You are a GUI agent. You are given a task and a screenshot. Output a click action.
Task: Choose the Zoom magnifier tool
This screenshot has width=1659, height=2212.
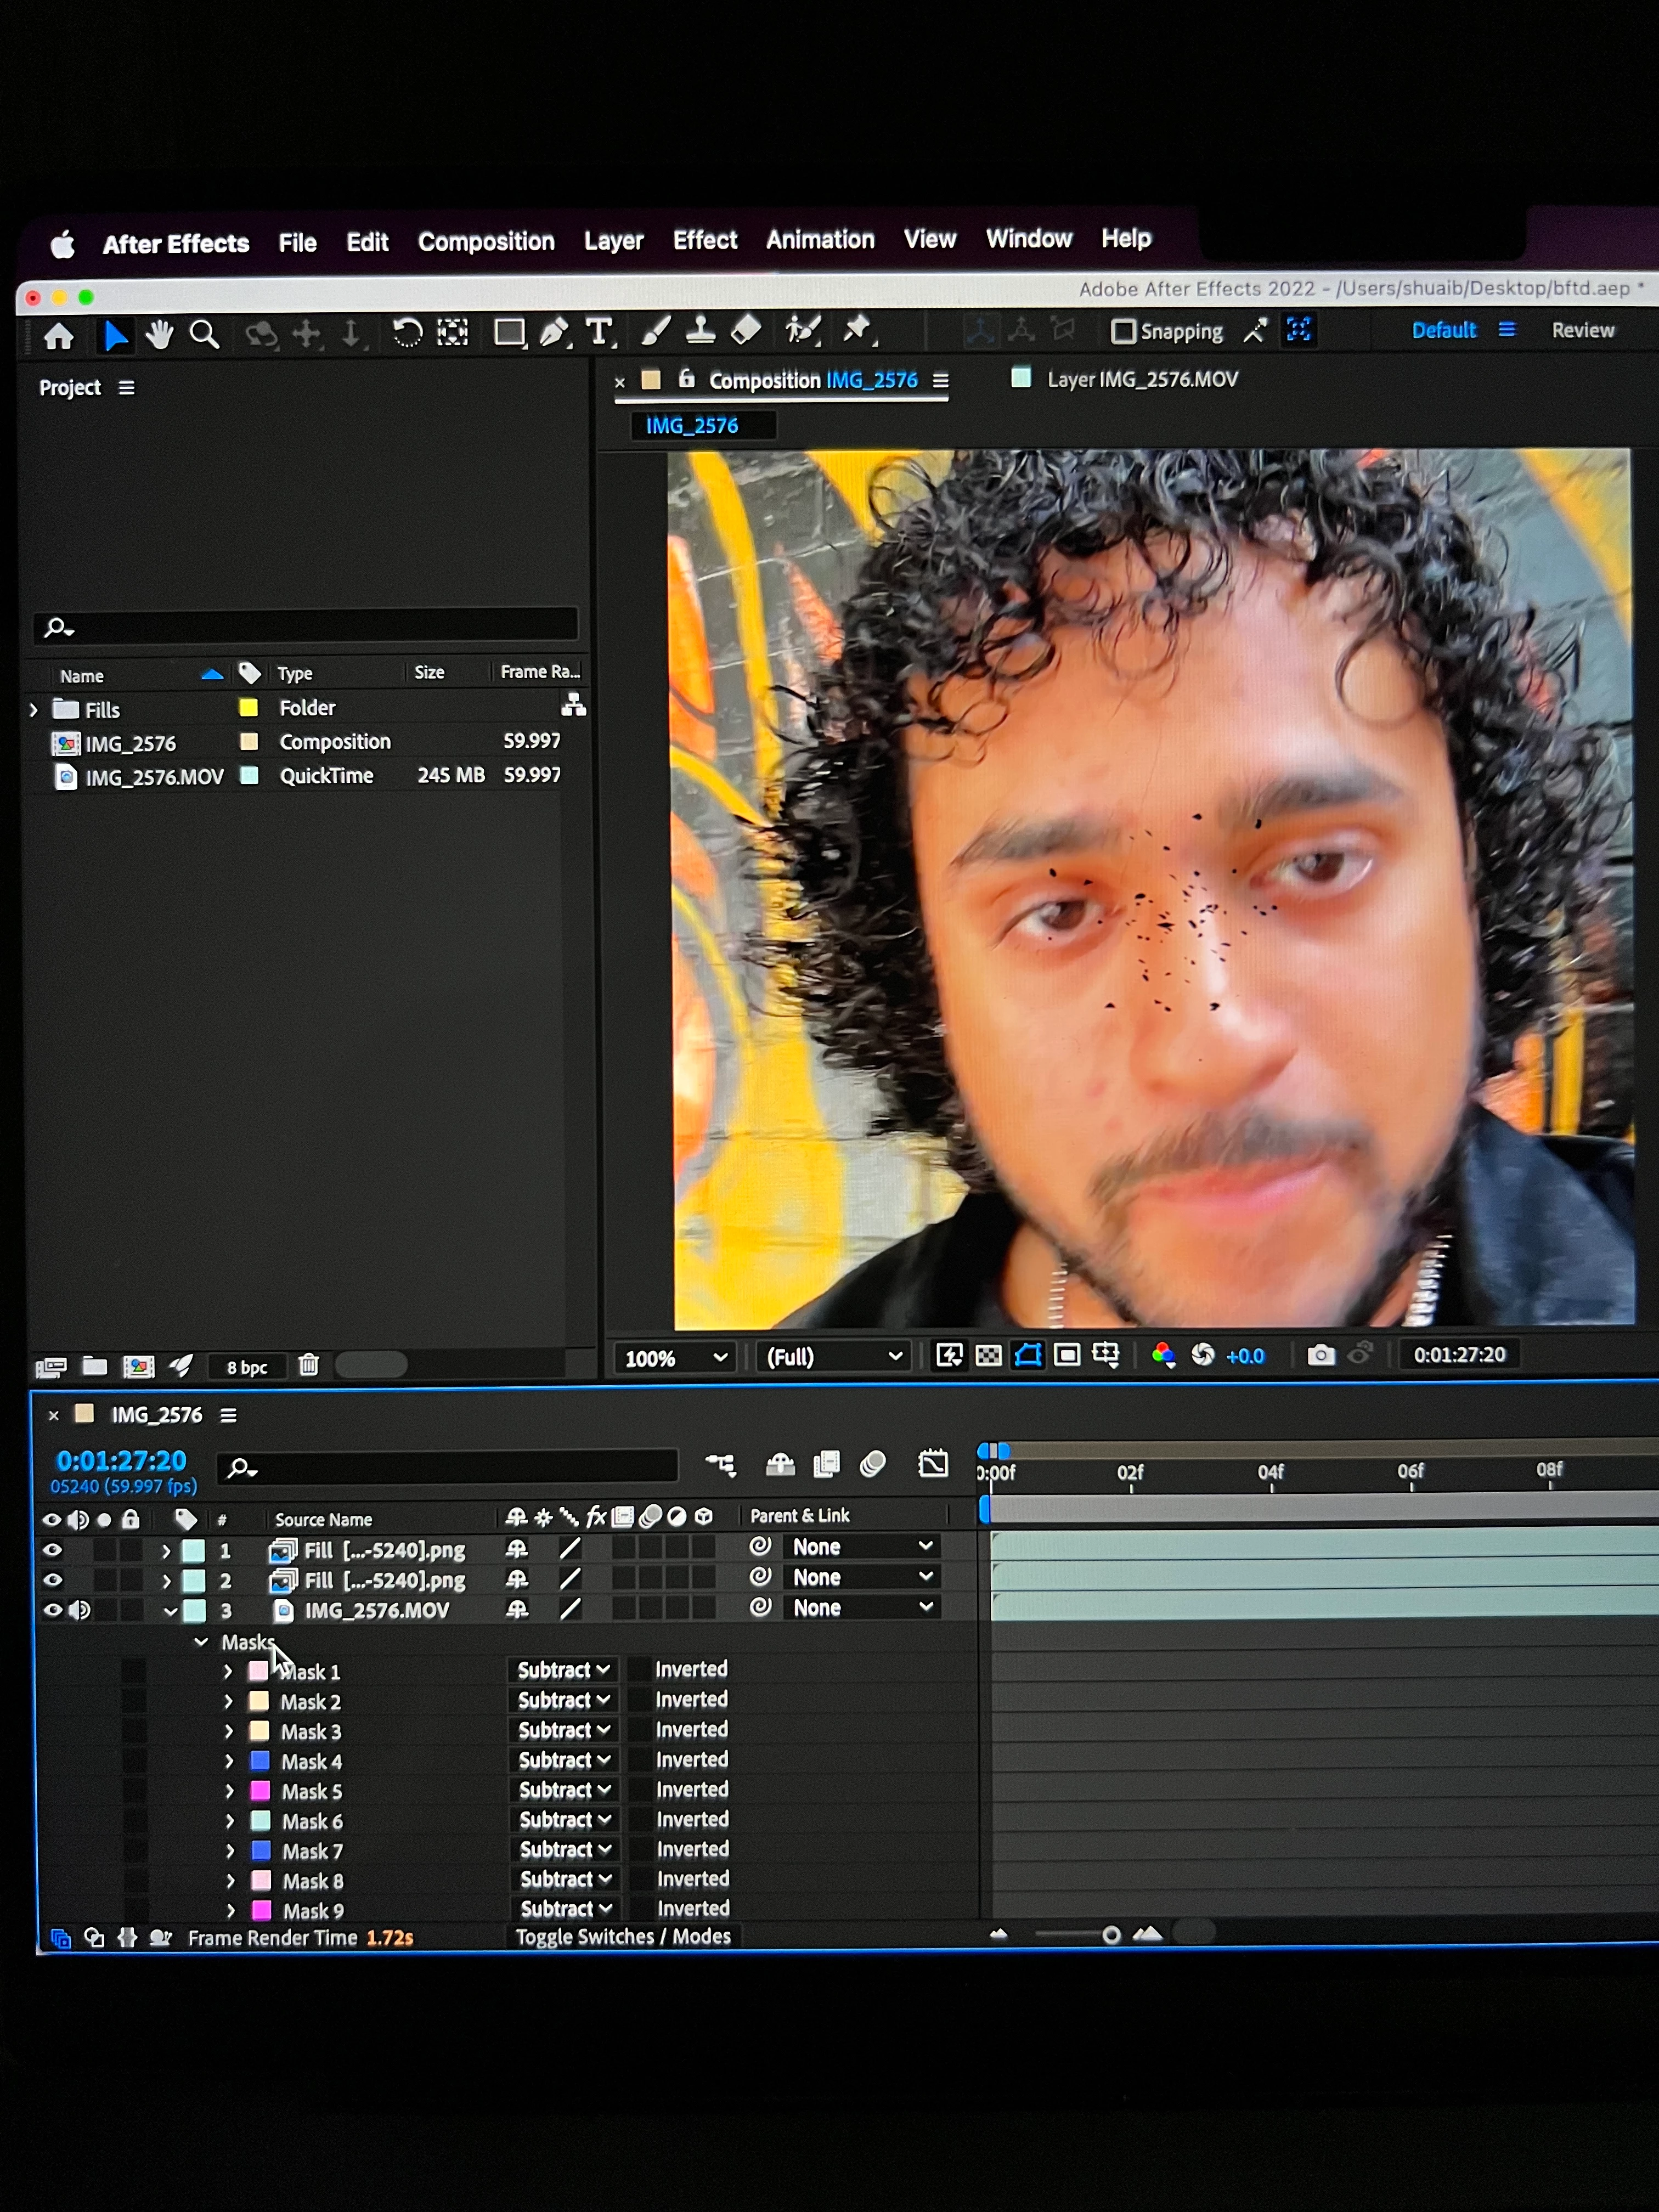204,334
